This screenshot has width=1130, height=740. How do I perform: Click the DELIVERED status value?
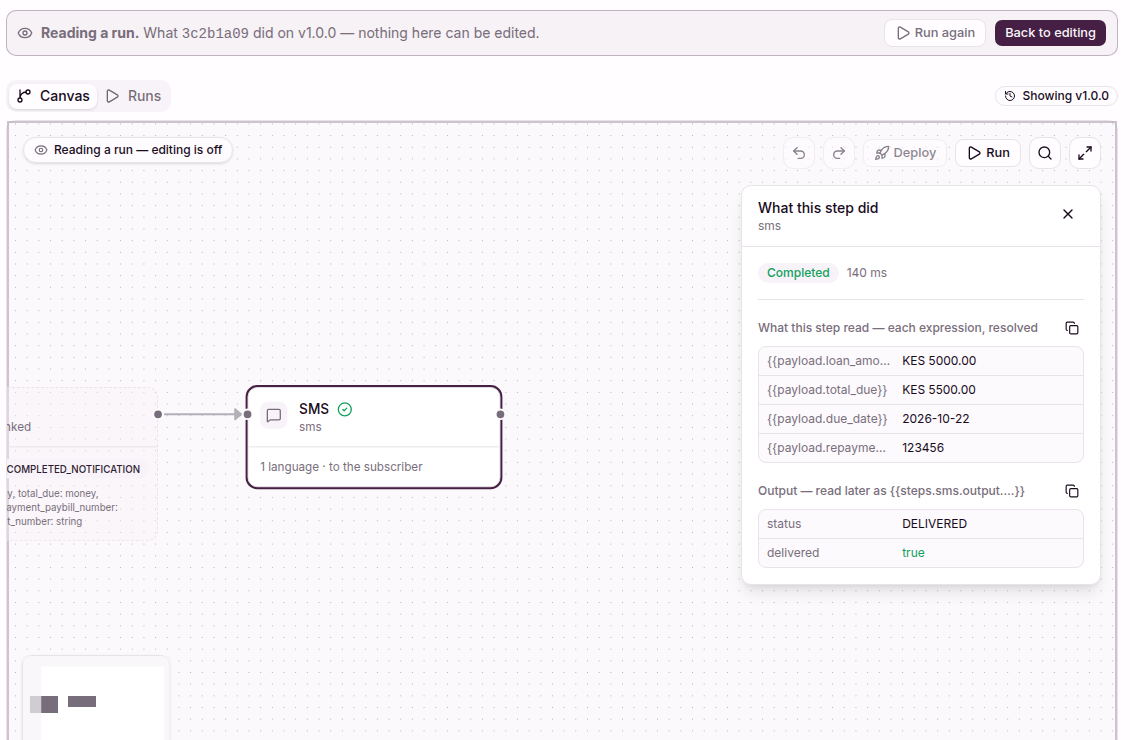934,524
